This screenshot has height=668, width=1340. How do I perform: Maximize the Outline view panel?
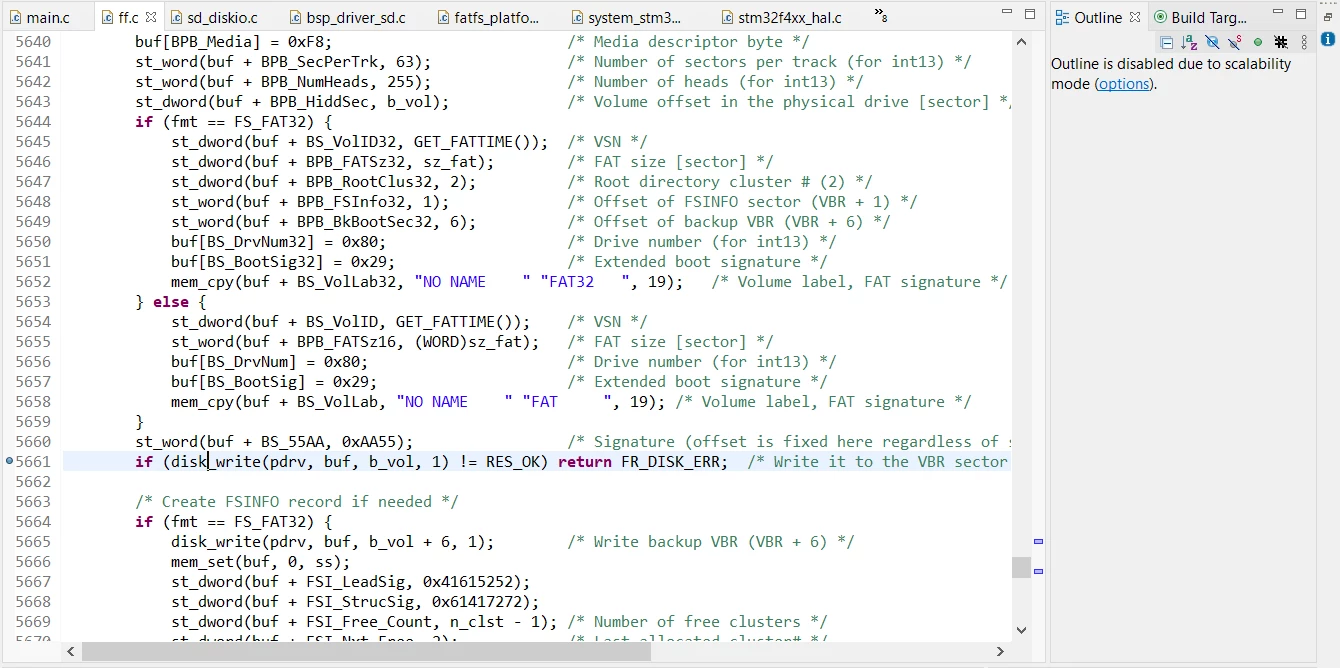[1300, 14]
